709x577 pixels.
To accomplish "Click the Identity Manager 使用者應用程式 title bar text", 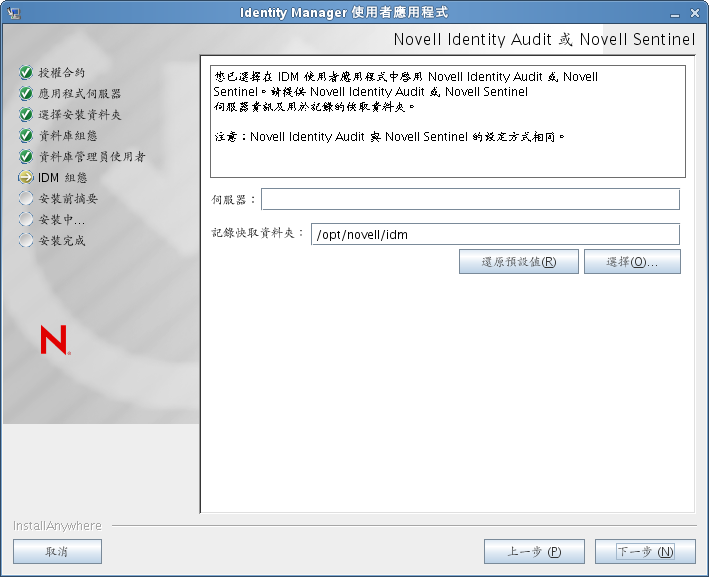I will click(x=344, y=13).
